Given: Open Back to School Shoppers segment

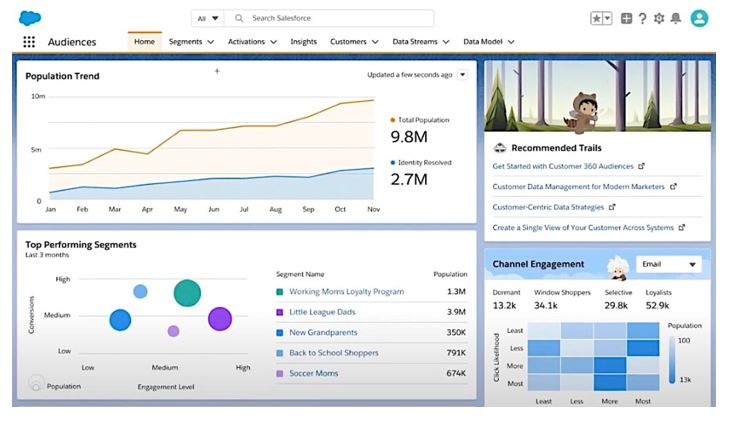Looking at the screenshot, I should [333, 352].
